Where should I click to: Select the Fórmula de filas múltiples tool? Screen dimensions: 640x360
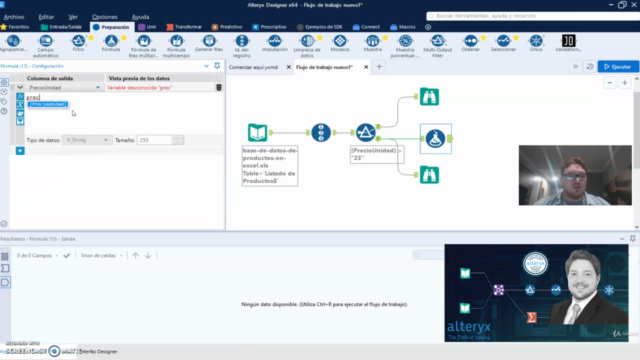pyautogui.click(x=143, y=46)
